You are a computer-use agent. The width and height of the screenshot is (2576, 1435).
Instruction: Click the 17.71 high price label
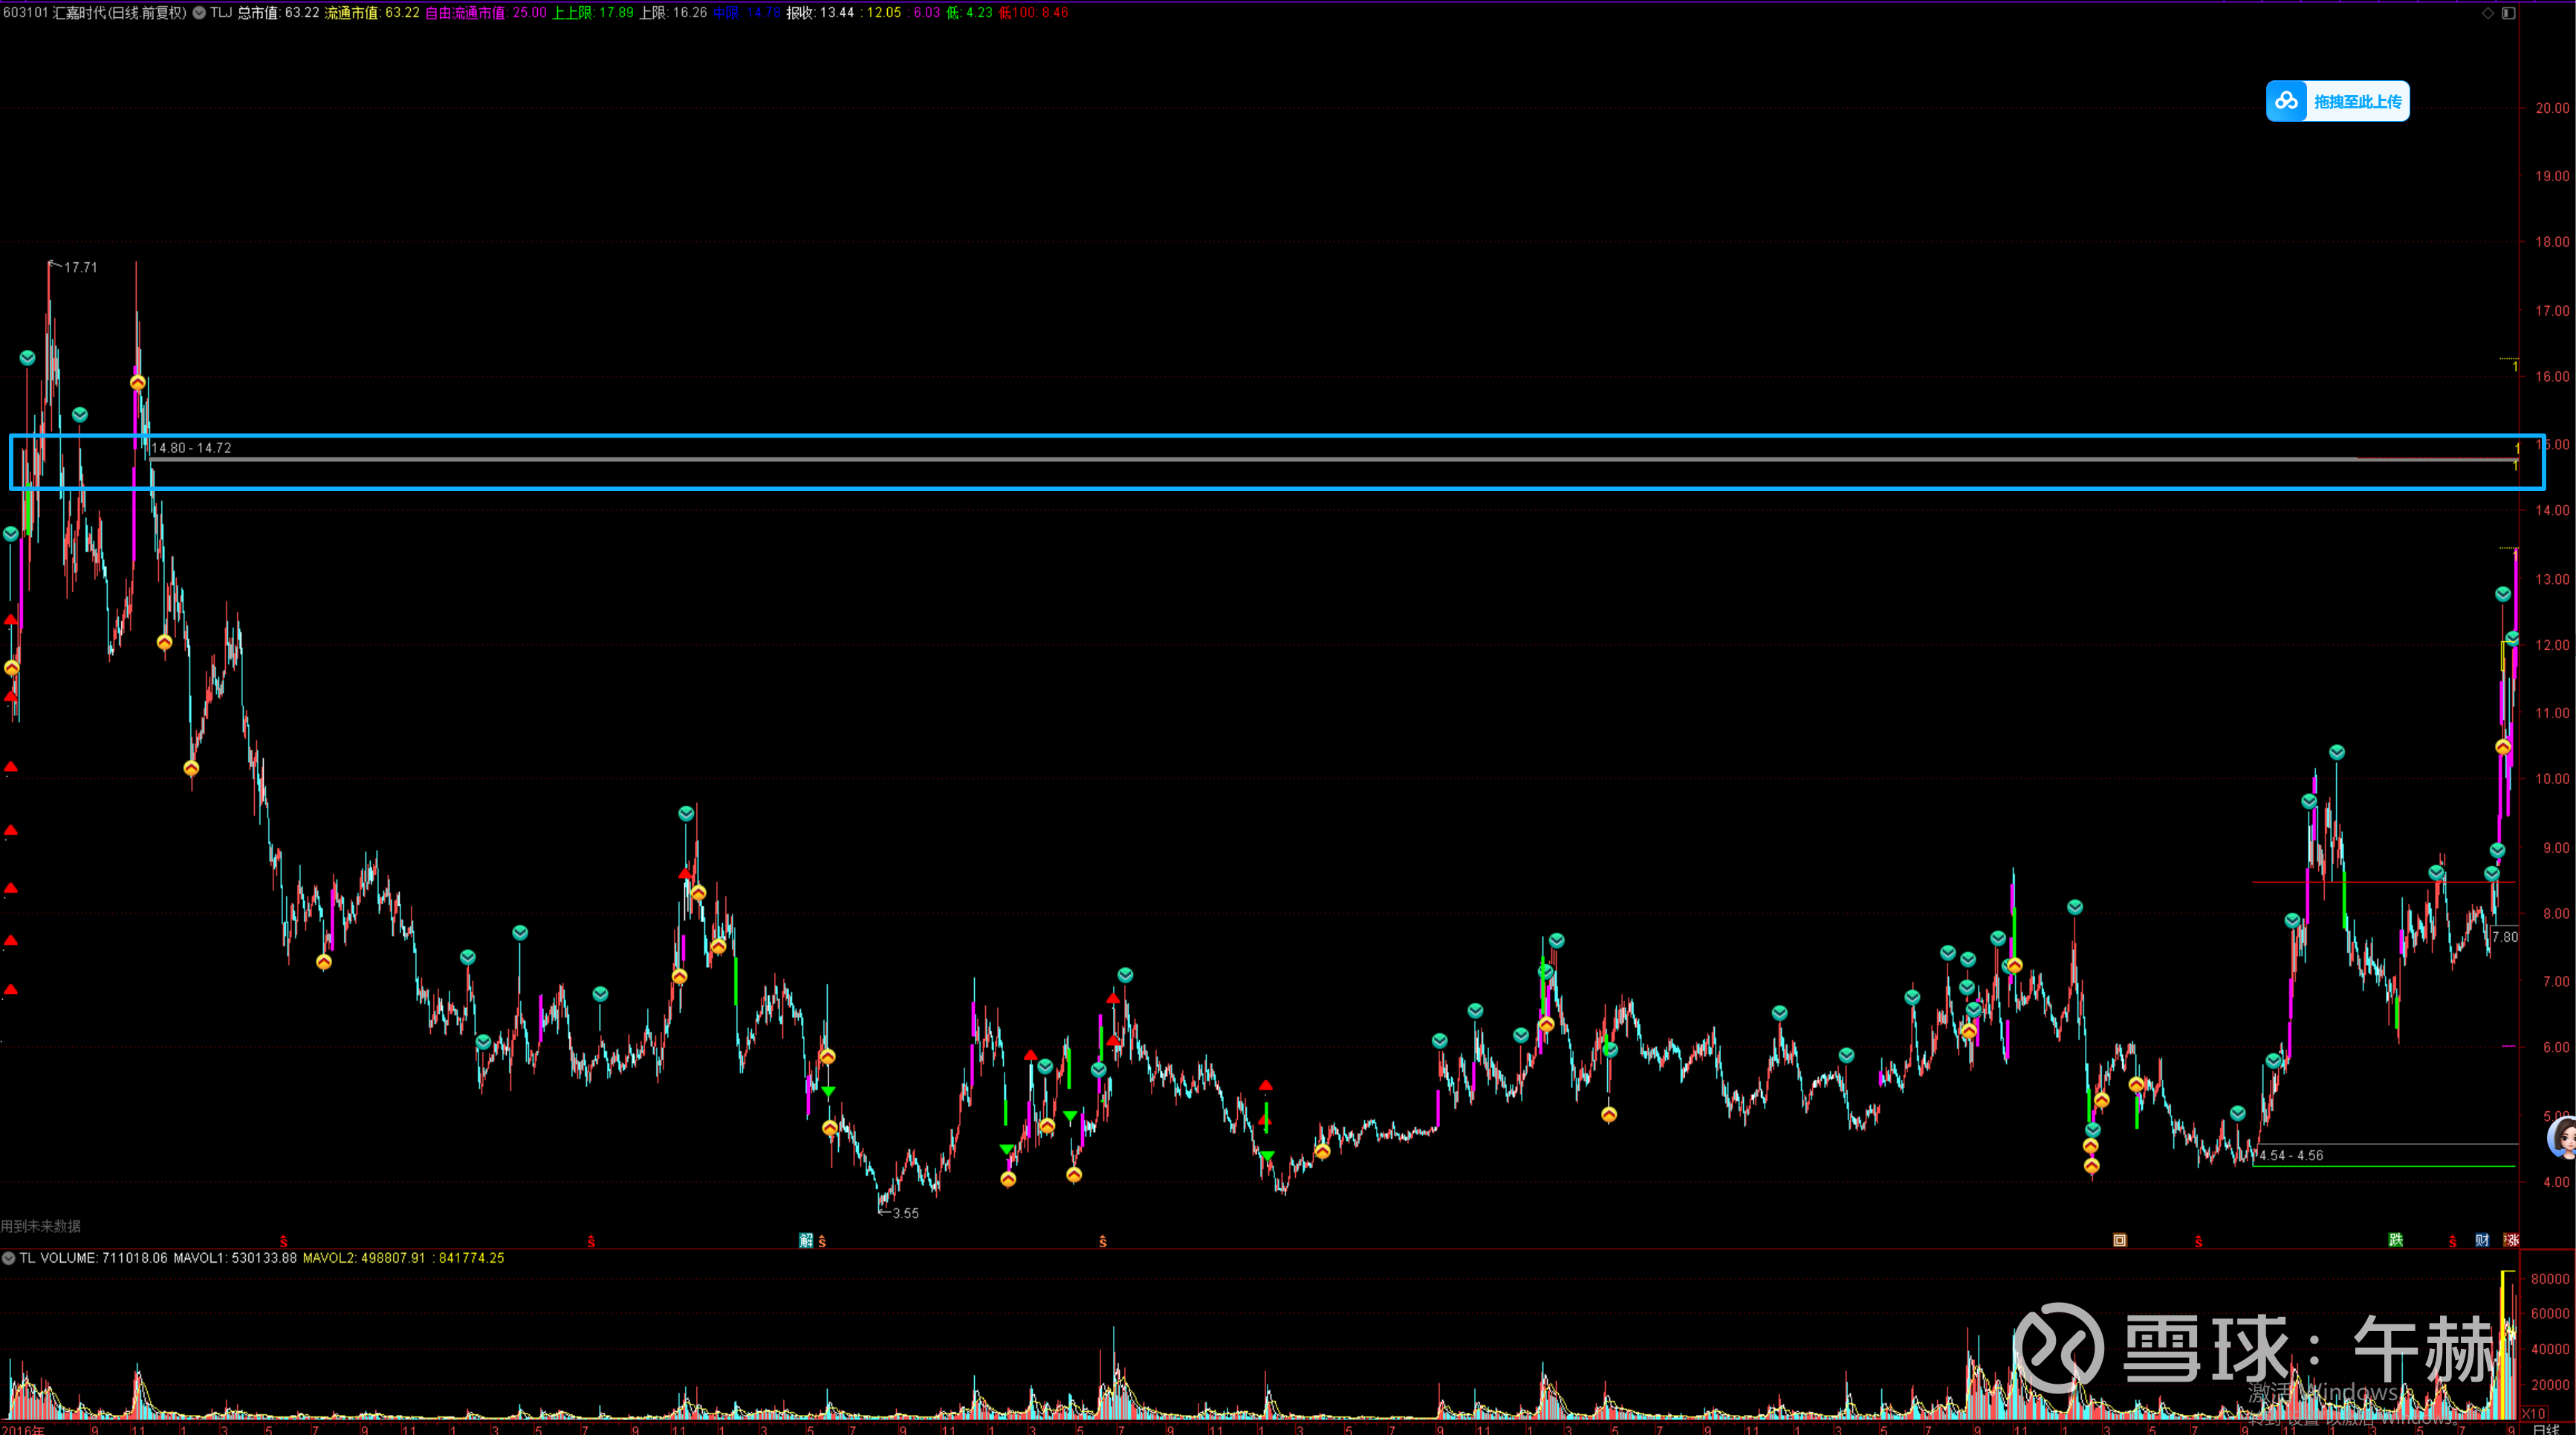click(x=80, y=267)
